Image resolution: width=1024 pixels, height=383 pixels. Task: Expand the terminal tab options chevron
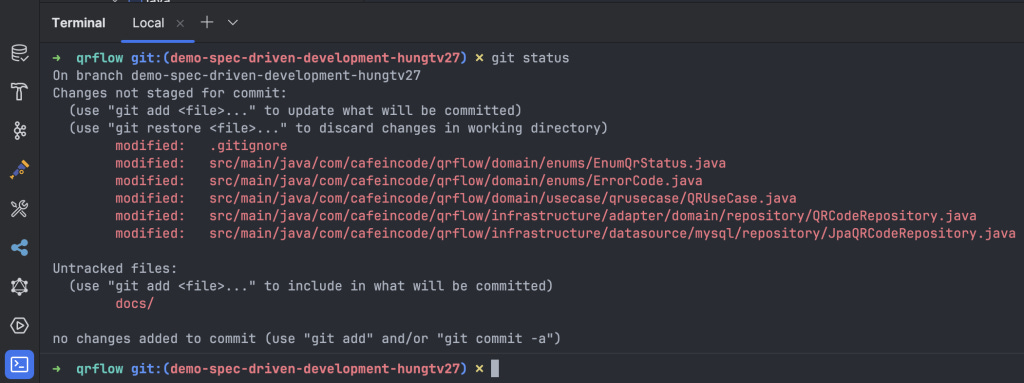coord(232,23)
